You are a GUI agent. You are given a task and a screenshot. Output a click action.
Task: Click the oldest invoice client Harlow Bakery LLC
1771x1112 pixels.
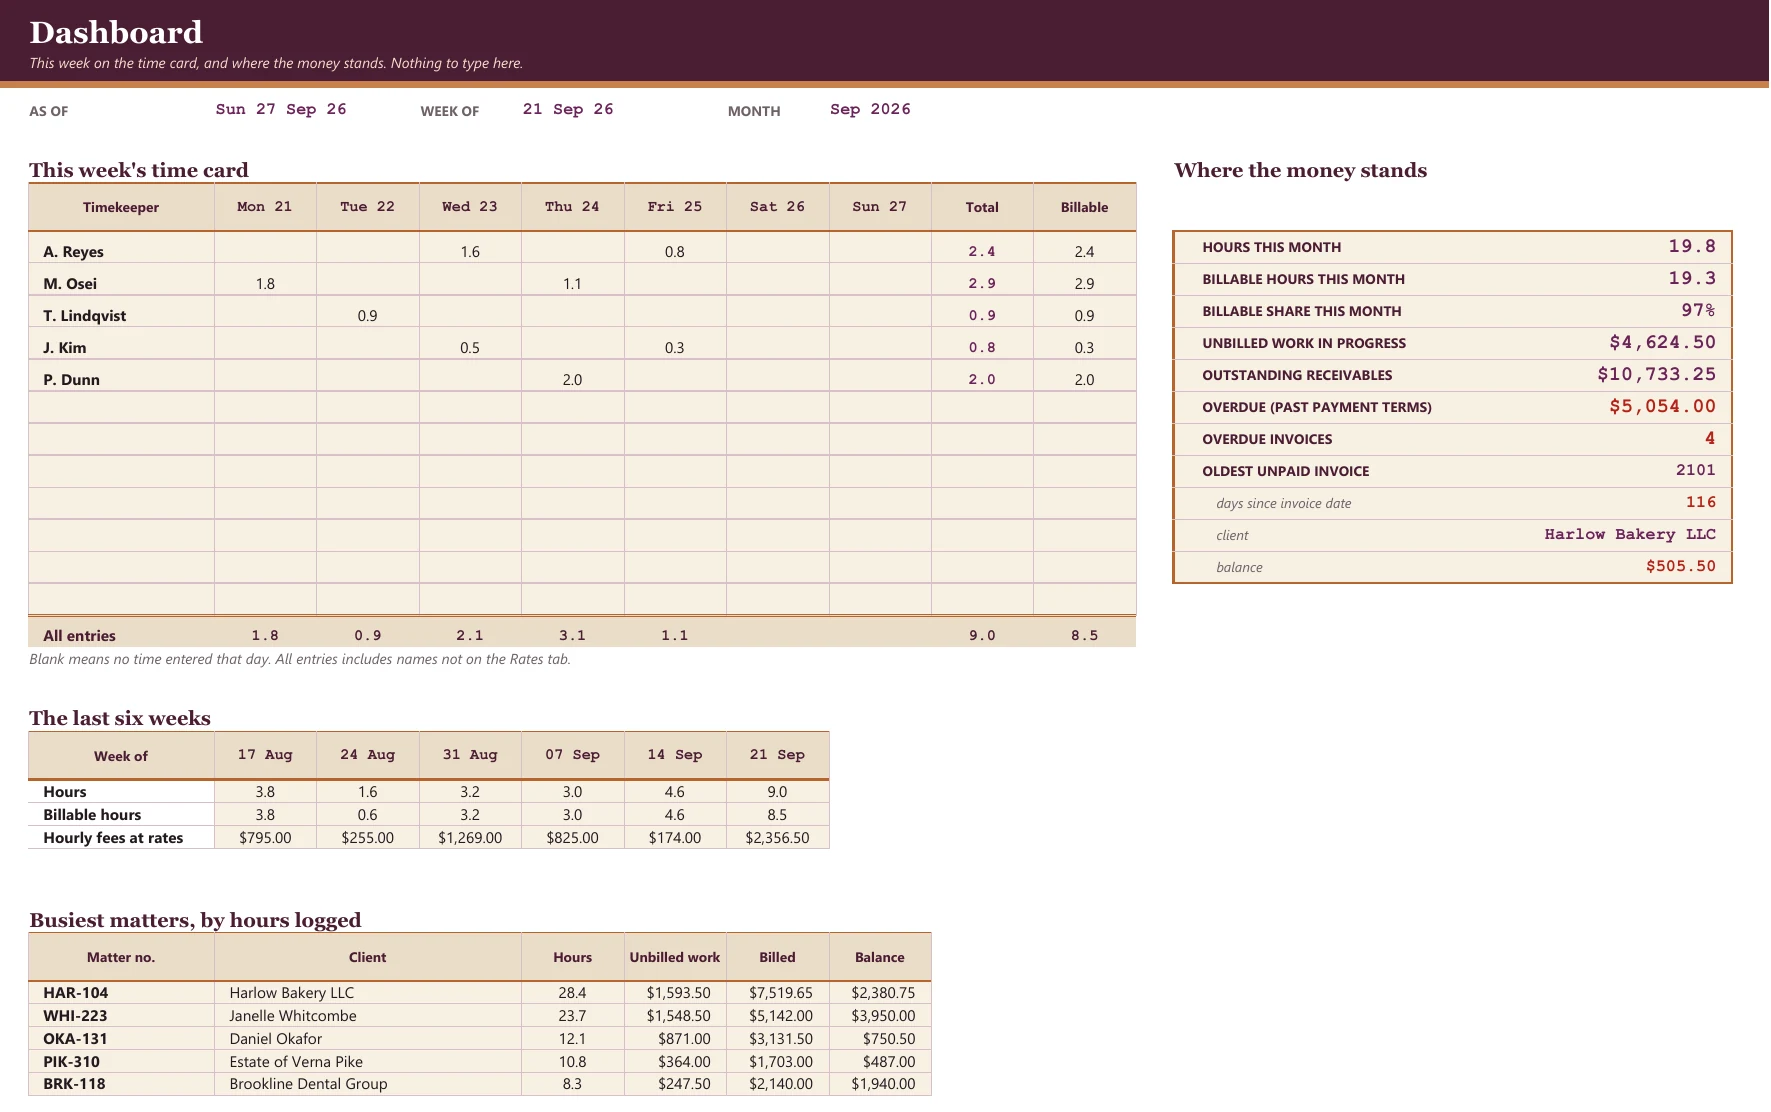1630,534
